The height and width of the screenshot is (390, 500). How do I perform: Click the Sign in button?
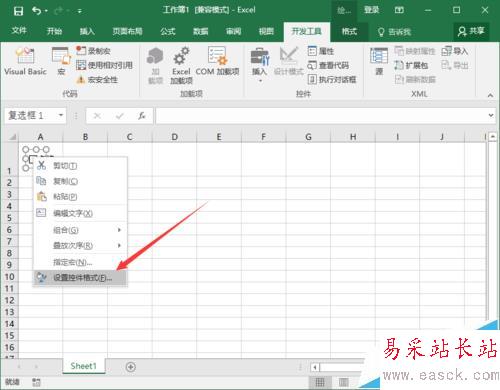(371, 10)
